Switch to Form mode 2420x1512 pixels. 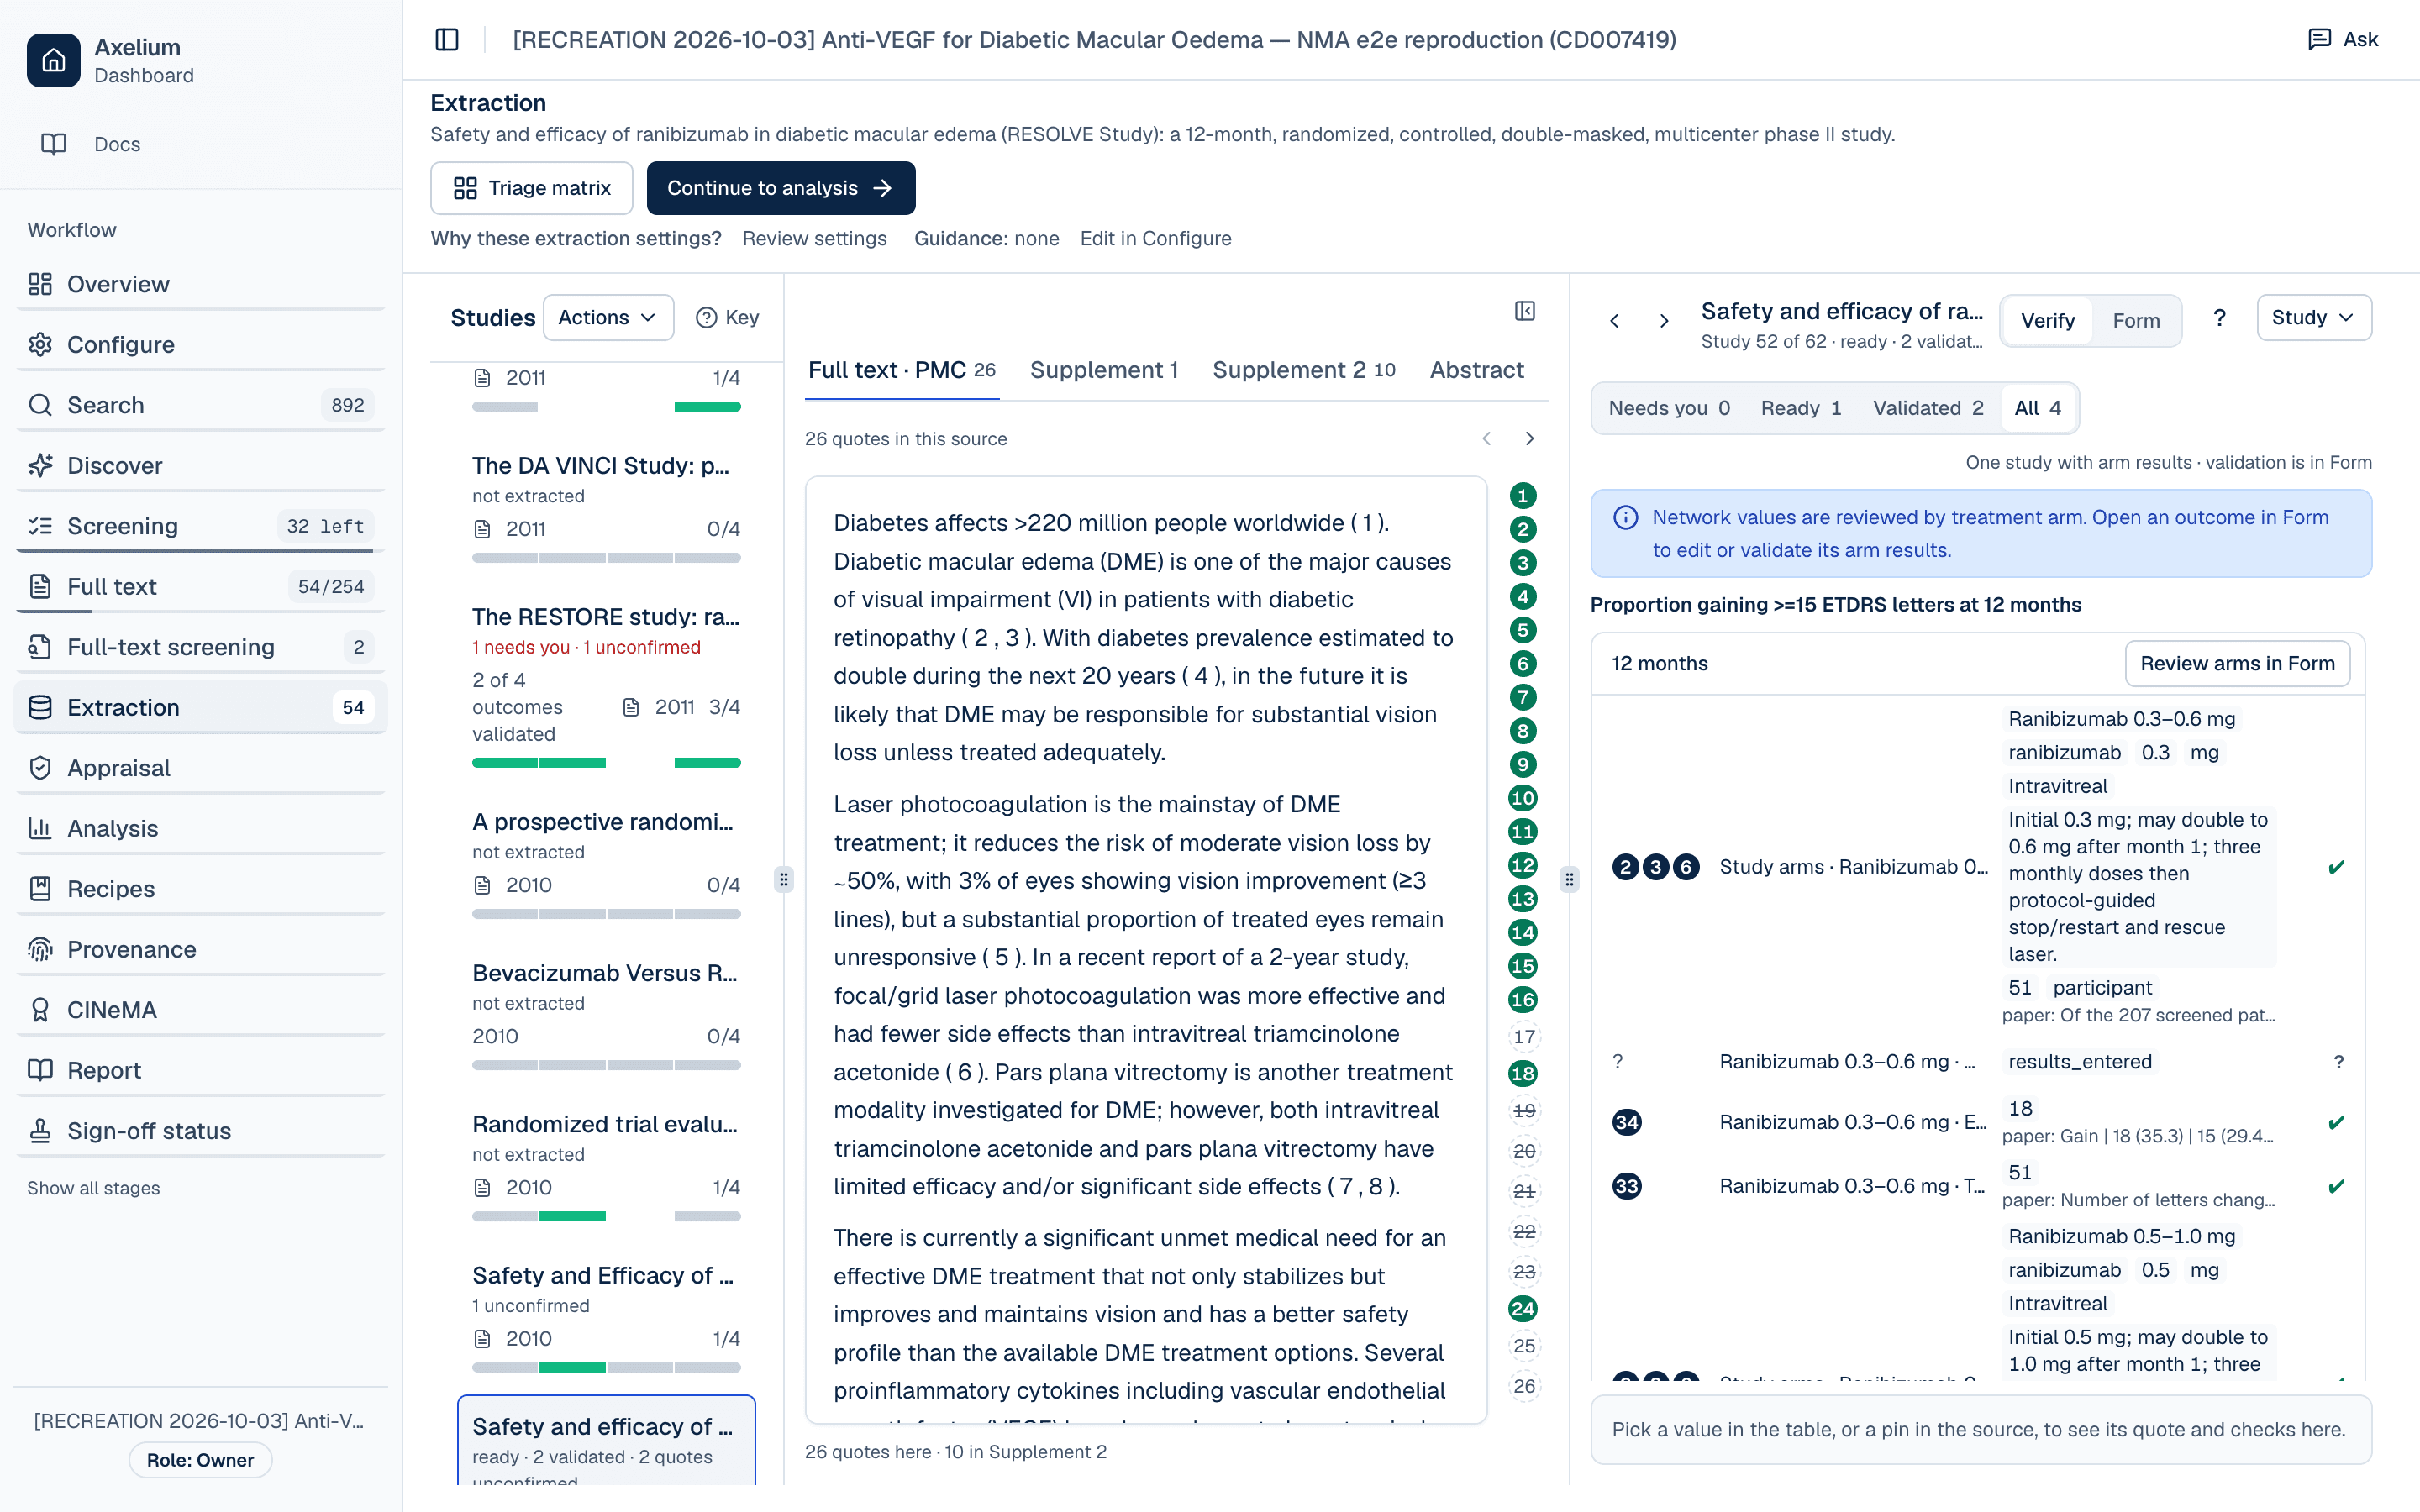[2135, 321]
